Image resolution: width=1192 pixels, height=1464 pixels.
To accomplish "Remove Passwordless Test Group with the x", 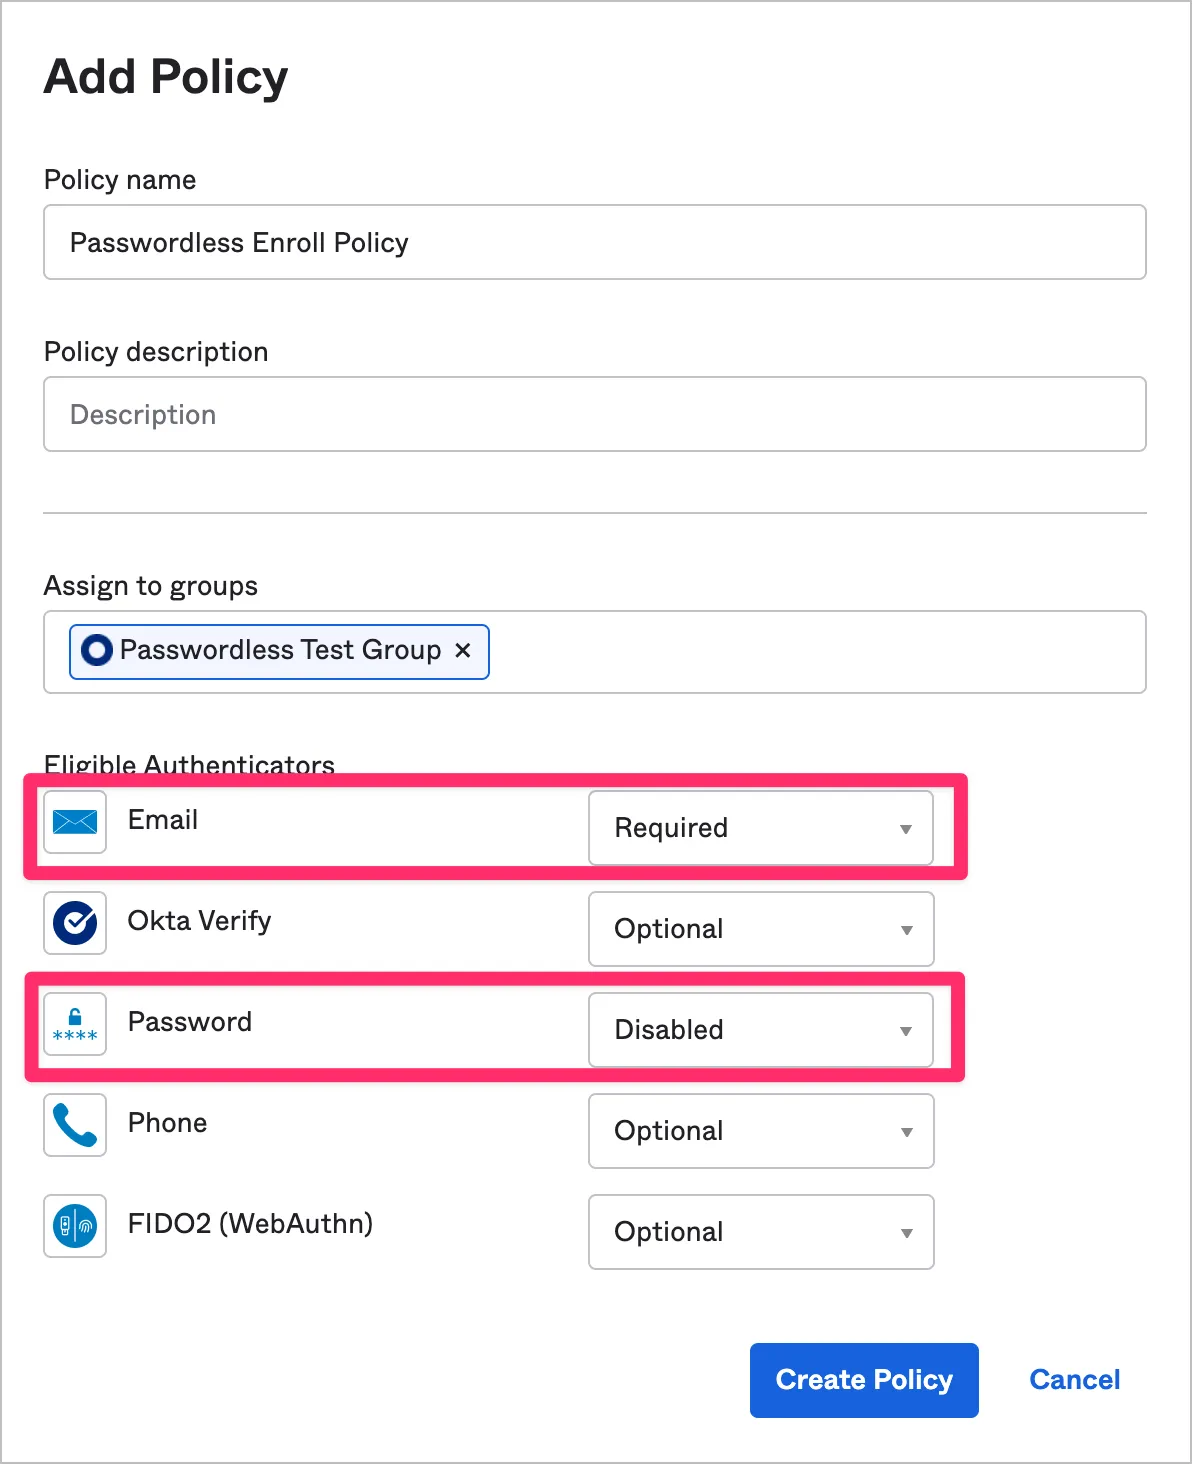I will [463, 651].
